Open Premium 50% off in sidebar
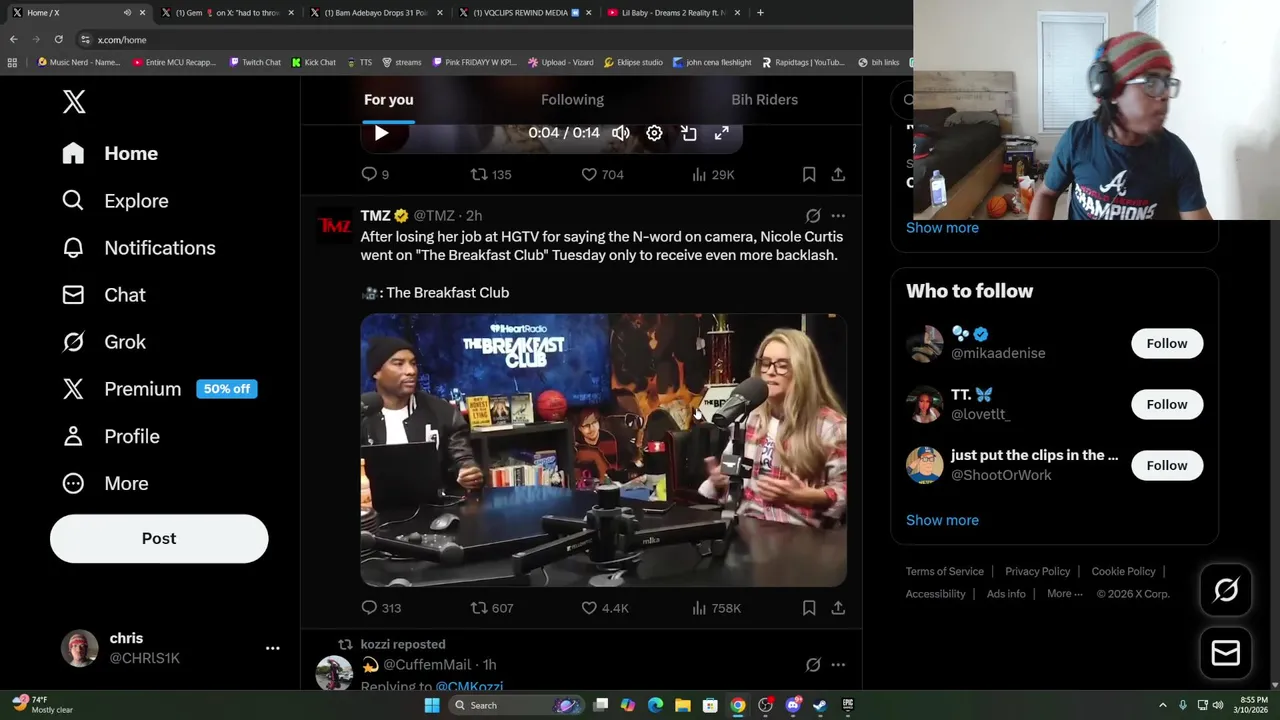 click(x=160, y=389)
